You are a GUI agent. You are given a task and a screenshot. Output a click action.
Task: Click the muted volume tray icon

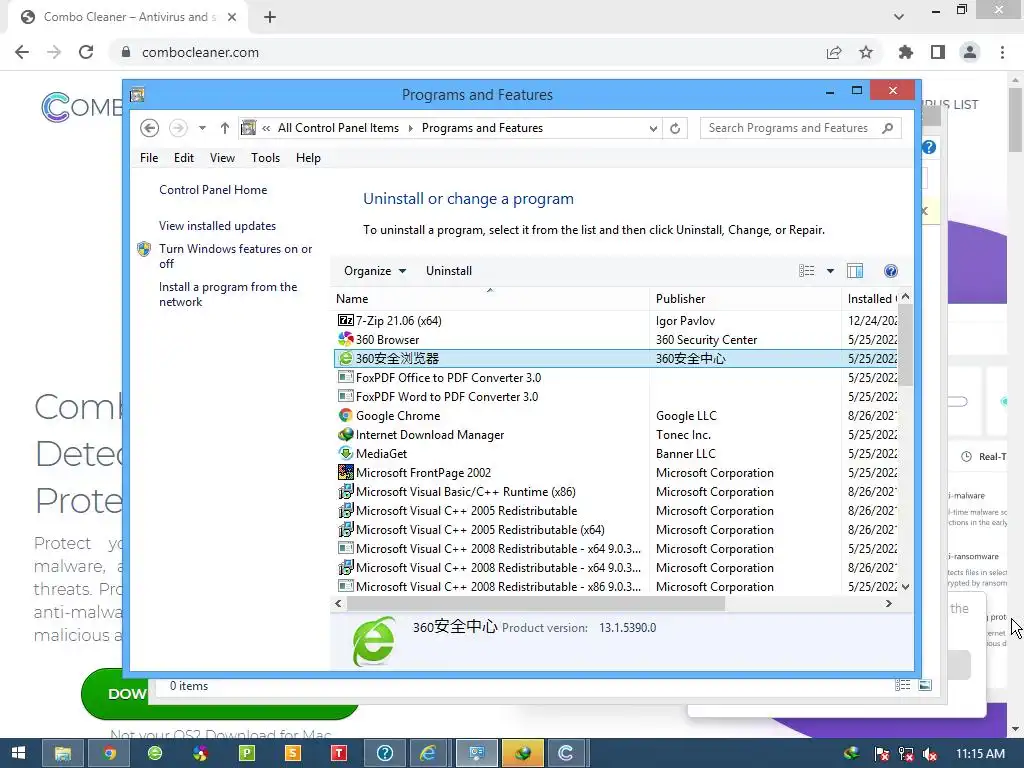click(x=931, y=754)
